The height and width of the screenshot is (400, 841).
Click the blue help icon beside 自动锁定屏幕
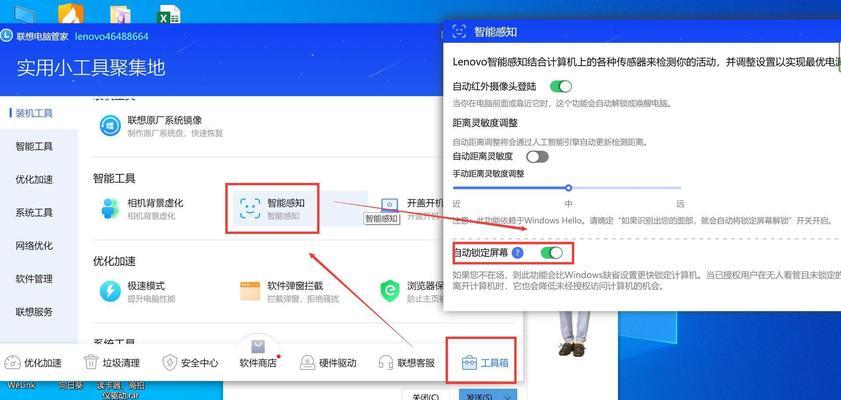517,253
